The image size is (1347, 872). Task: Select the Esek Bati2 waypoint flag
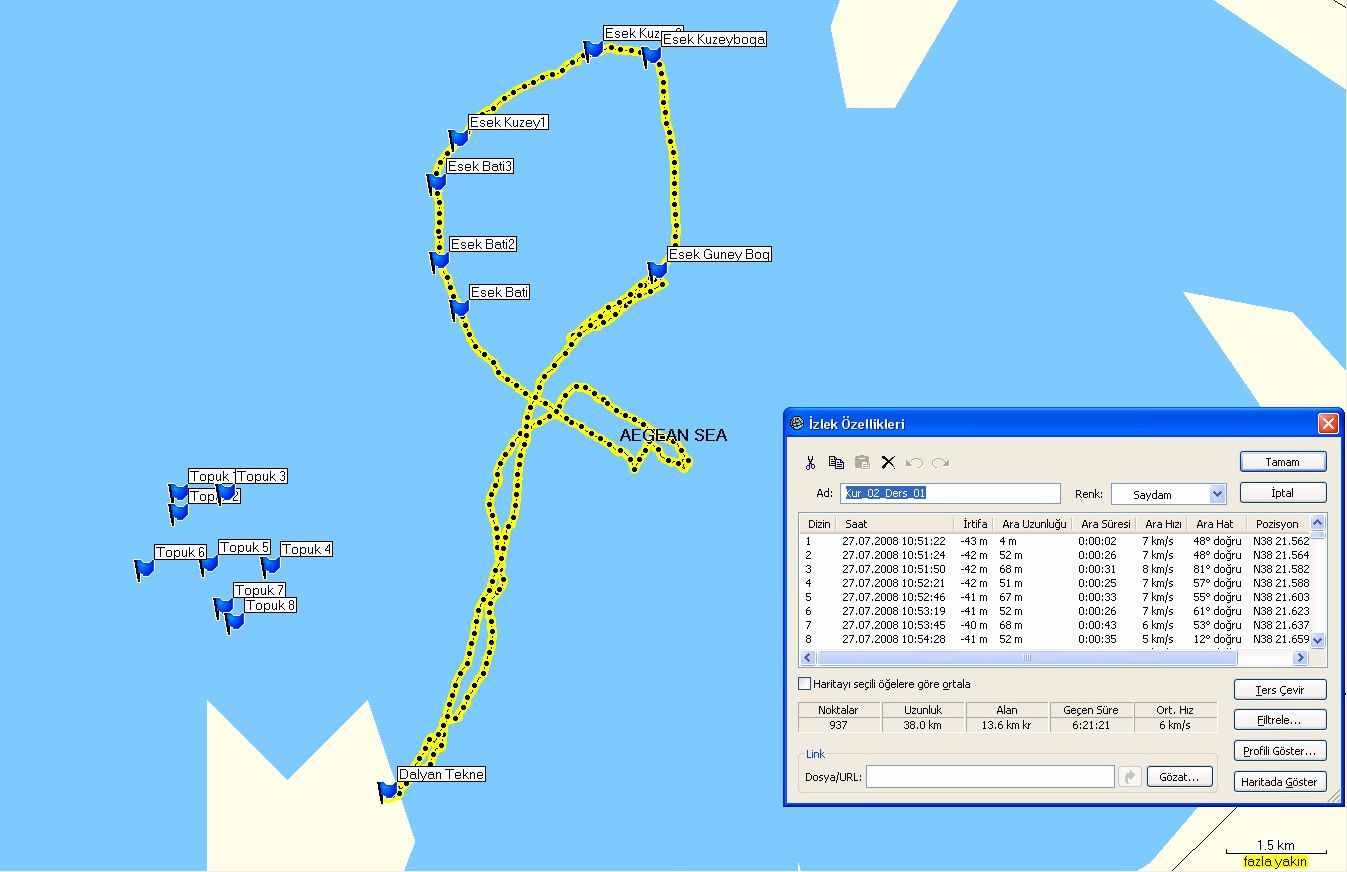(x=439, y=260)
